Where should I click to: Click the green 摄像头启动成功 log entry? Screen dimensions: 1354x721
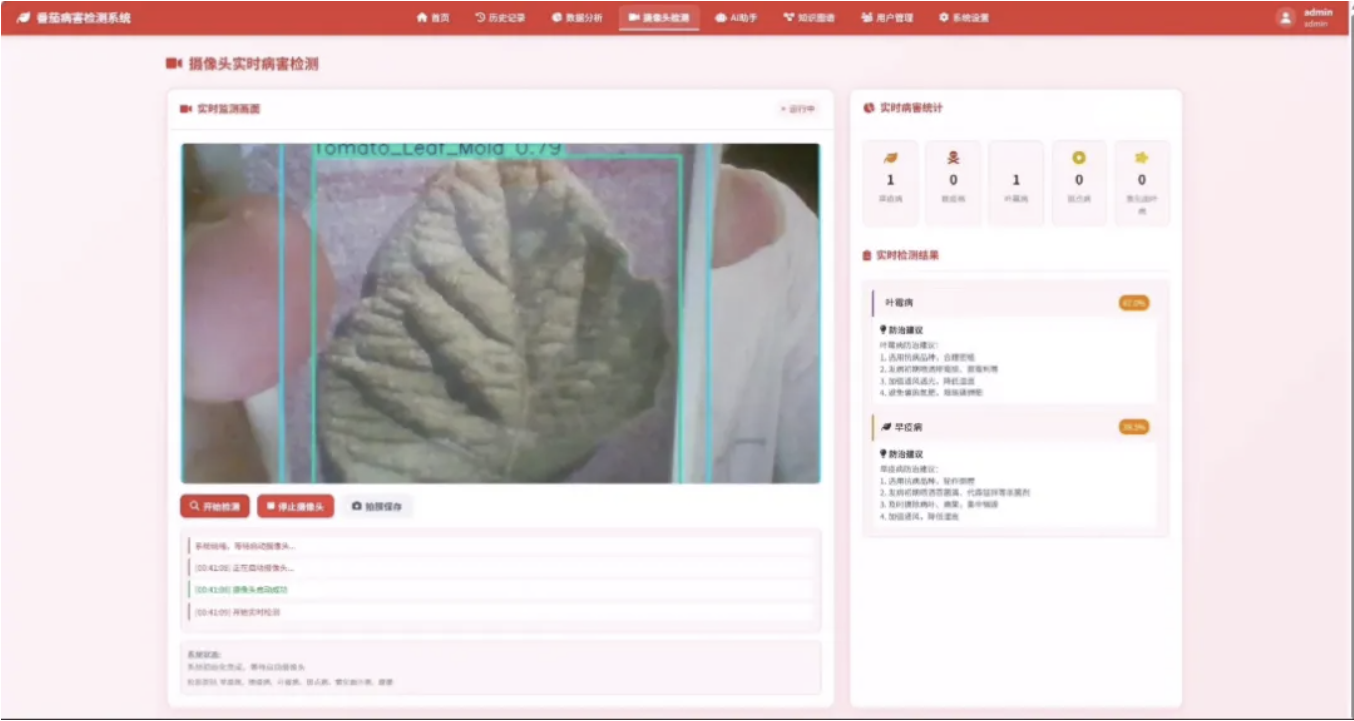[x=503, y=590]
